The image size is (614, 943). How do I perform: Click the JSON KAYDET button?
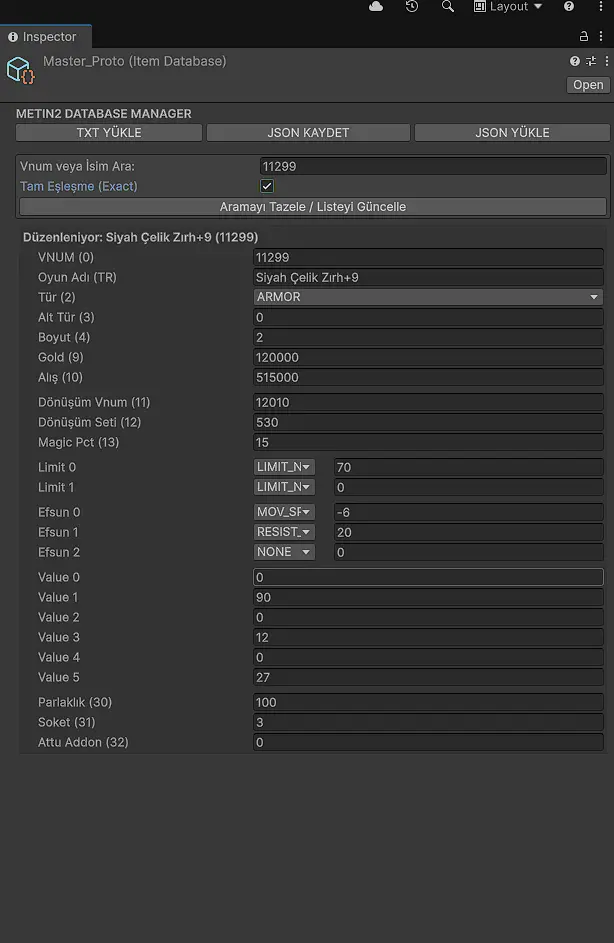(308, 132)
